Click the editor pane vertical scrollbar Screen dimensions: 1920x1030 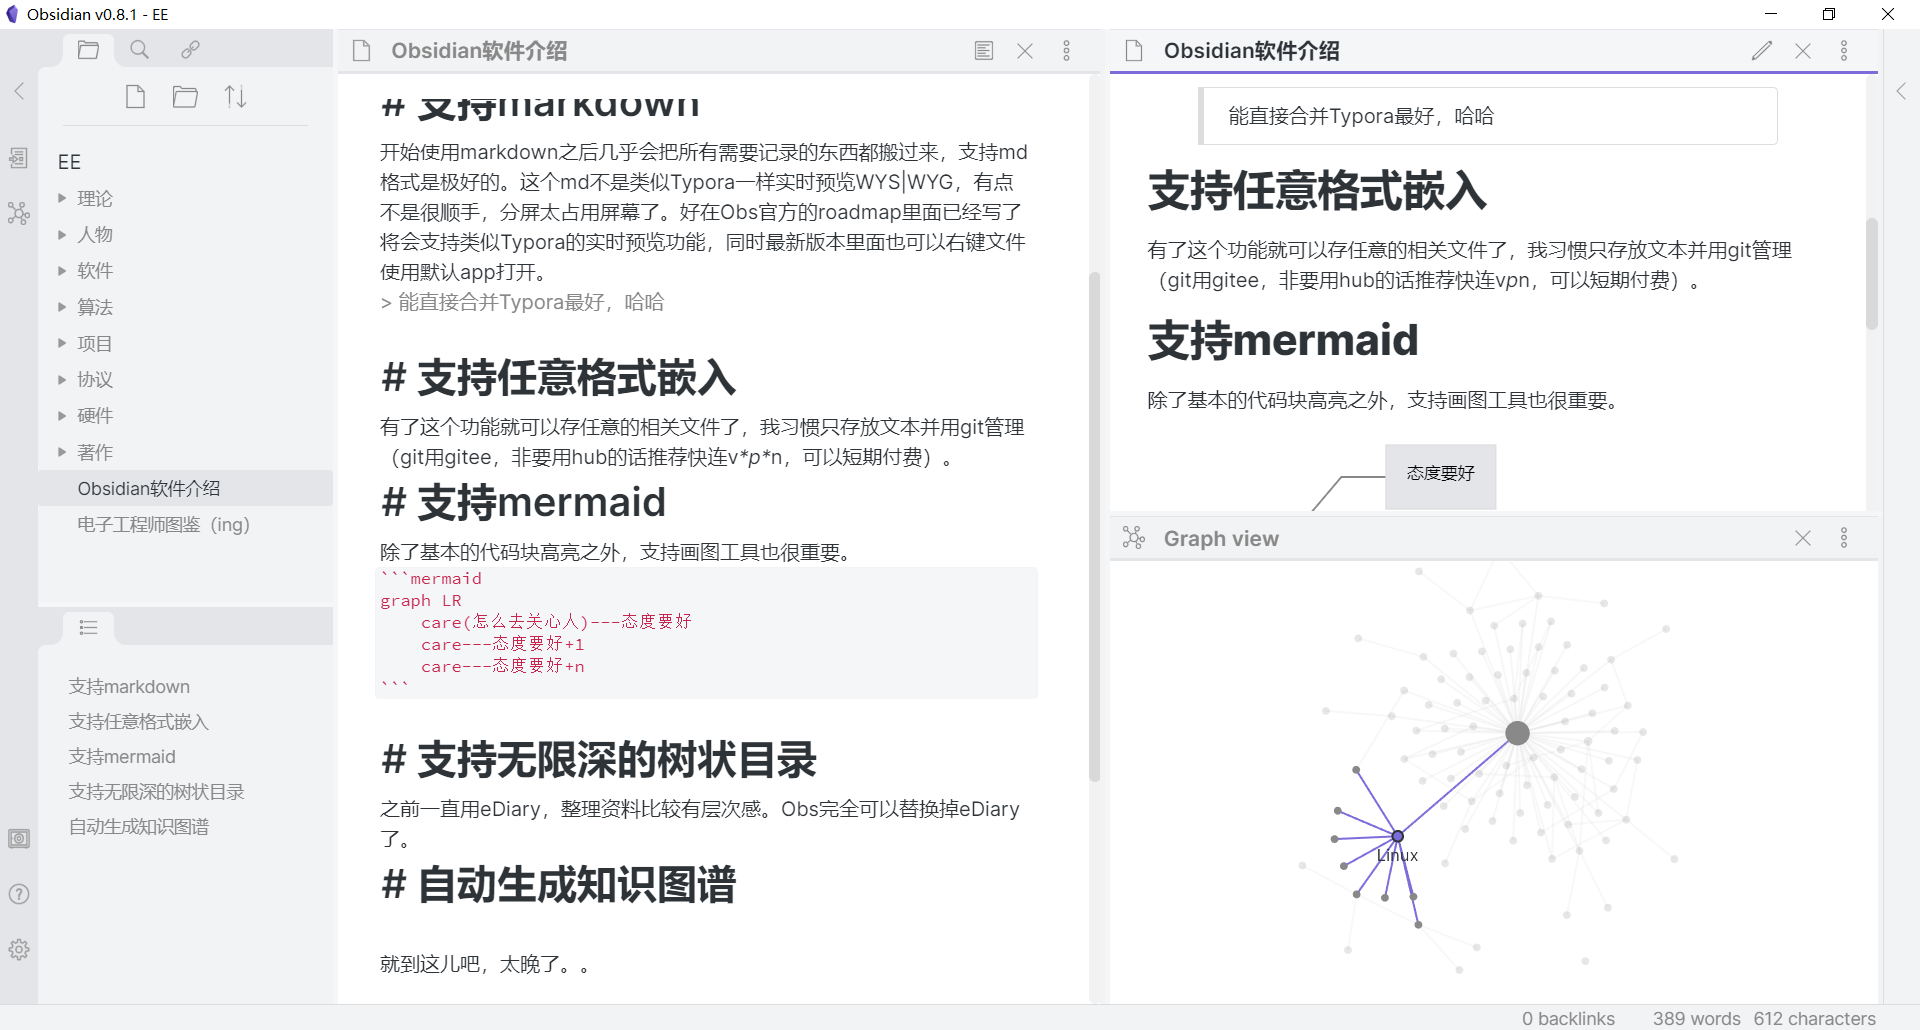click(1094, 526)
